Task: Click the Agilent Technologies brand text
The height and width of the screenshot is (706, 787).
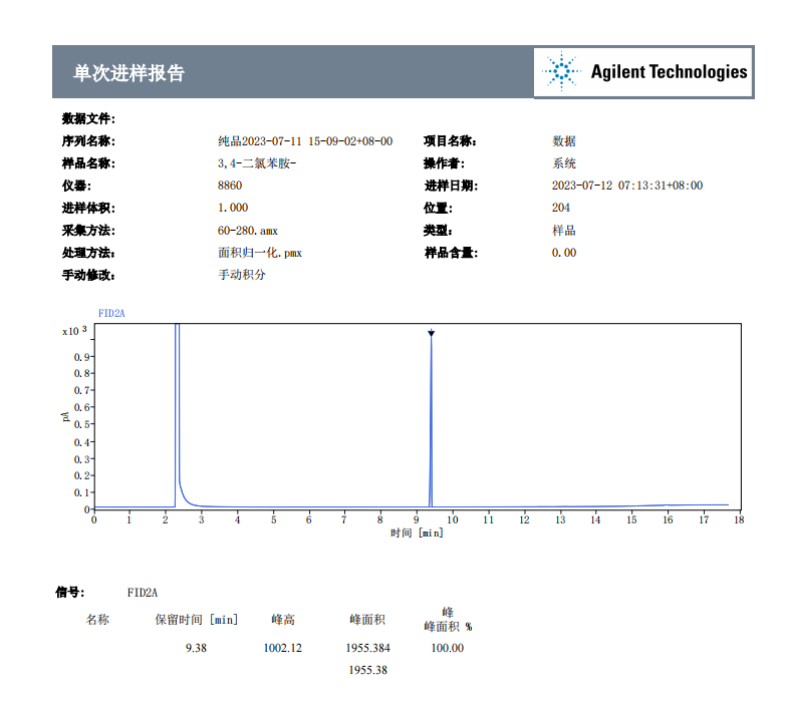Action: 668,72
